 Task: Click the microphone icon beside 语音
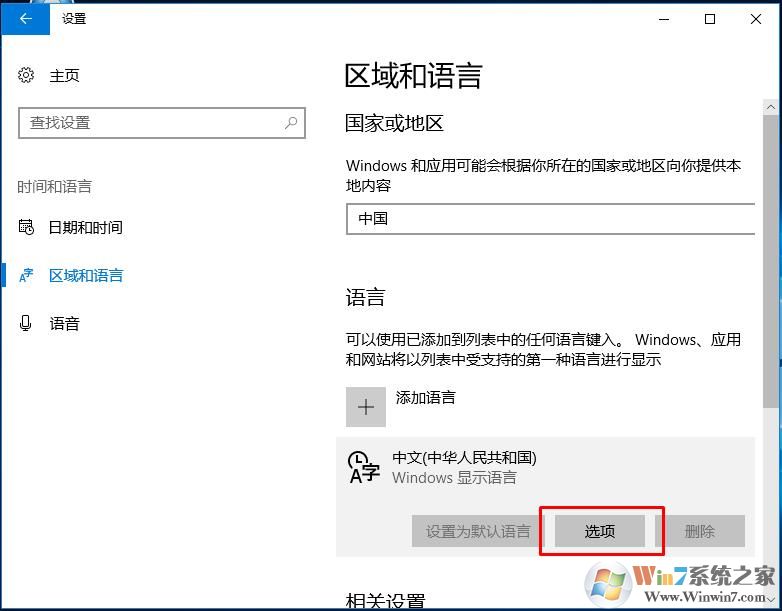[25, 323]
